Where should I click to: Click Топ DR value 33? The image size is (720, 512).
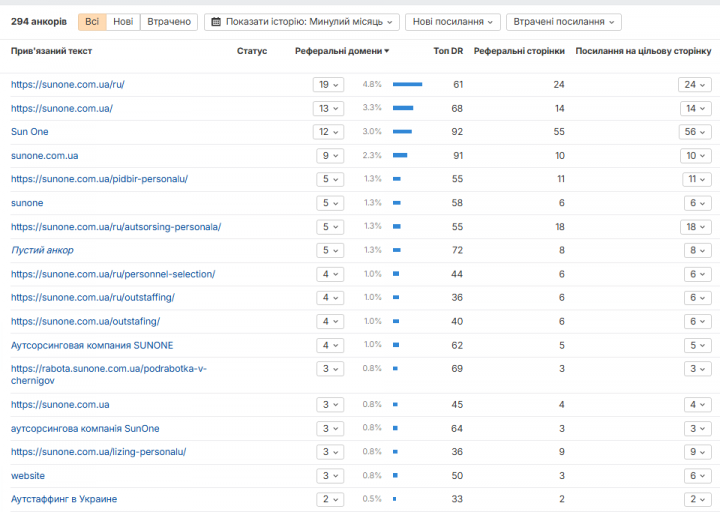(457, 499)
